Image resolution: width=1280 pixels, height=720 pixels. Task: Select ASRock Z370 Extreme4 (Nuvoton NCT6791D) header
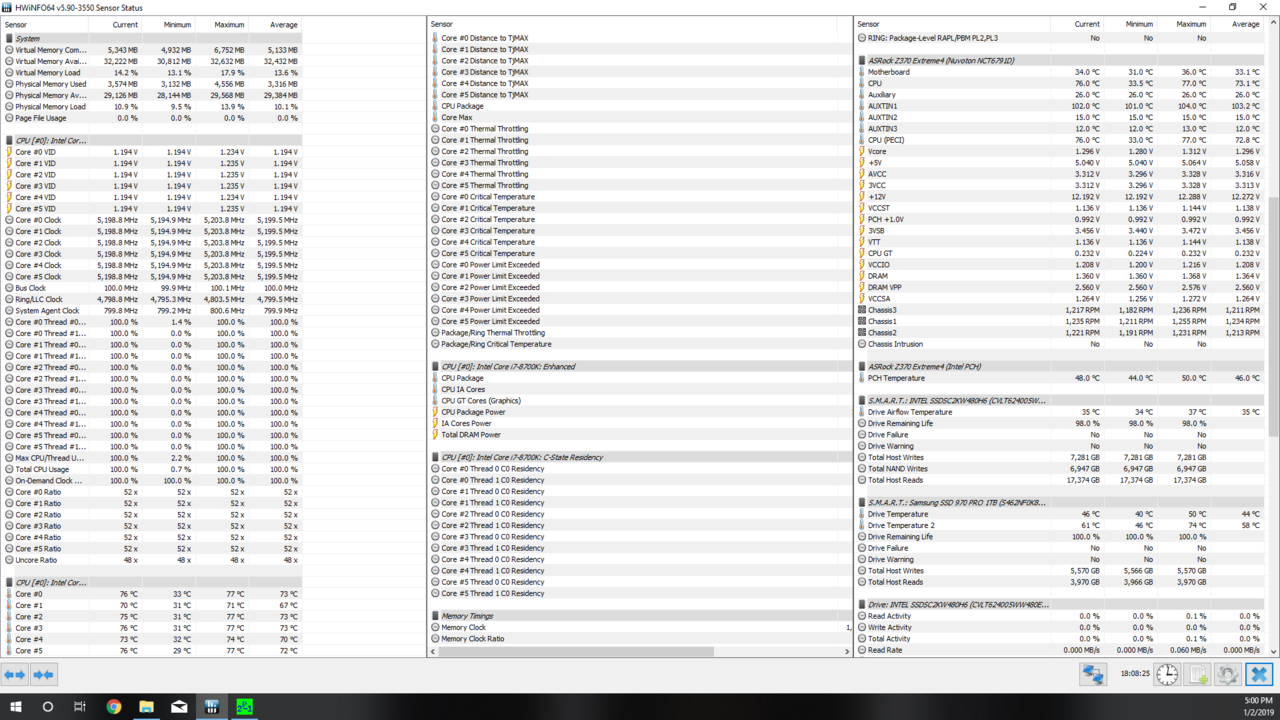(1061, 60)
